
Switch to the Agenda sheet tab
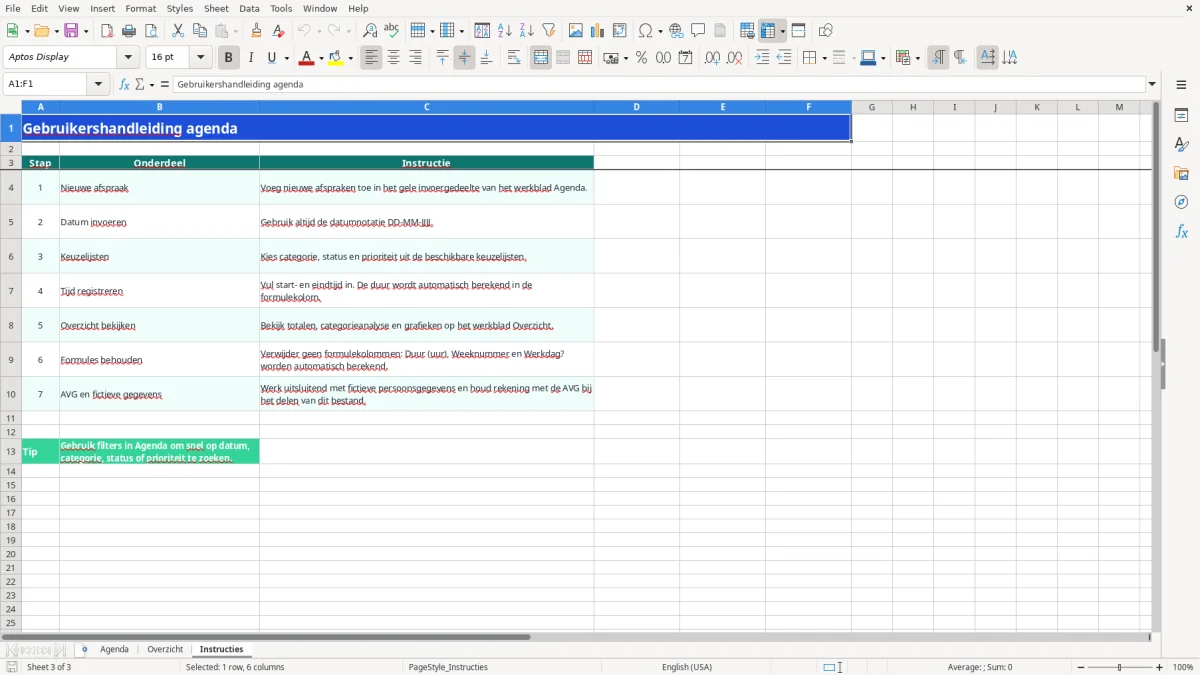point(114,649)
